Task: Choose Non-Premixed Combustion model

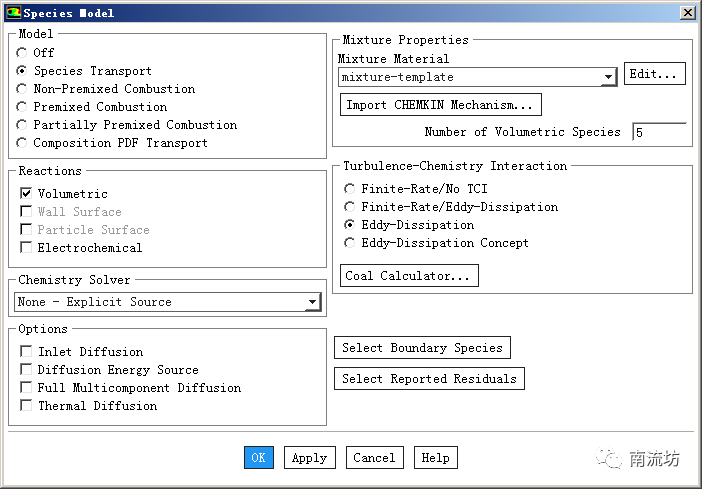Action: click(x=23, y=89)
